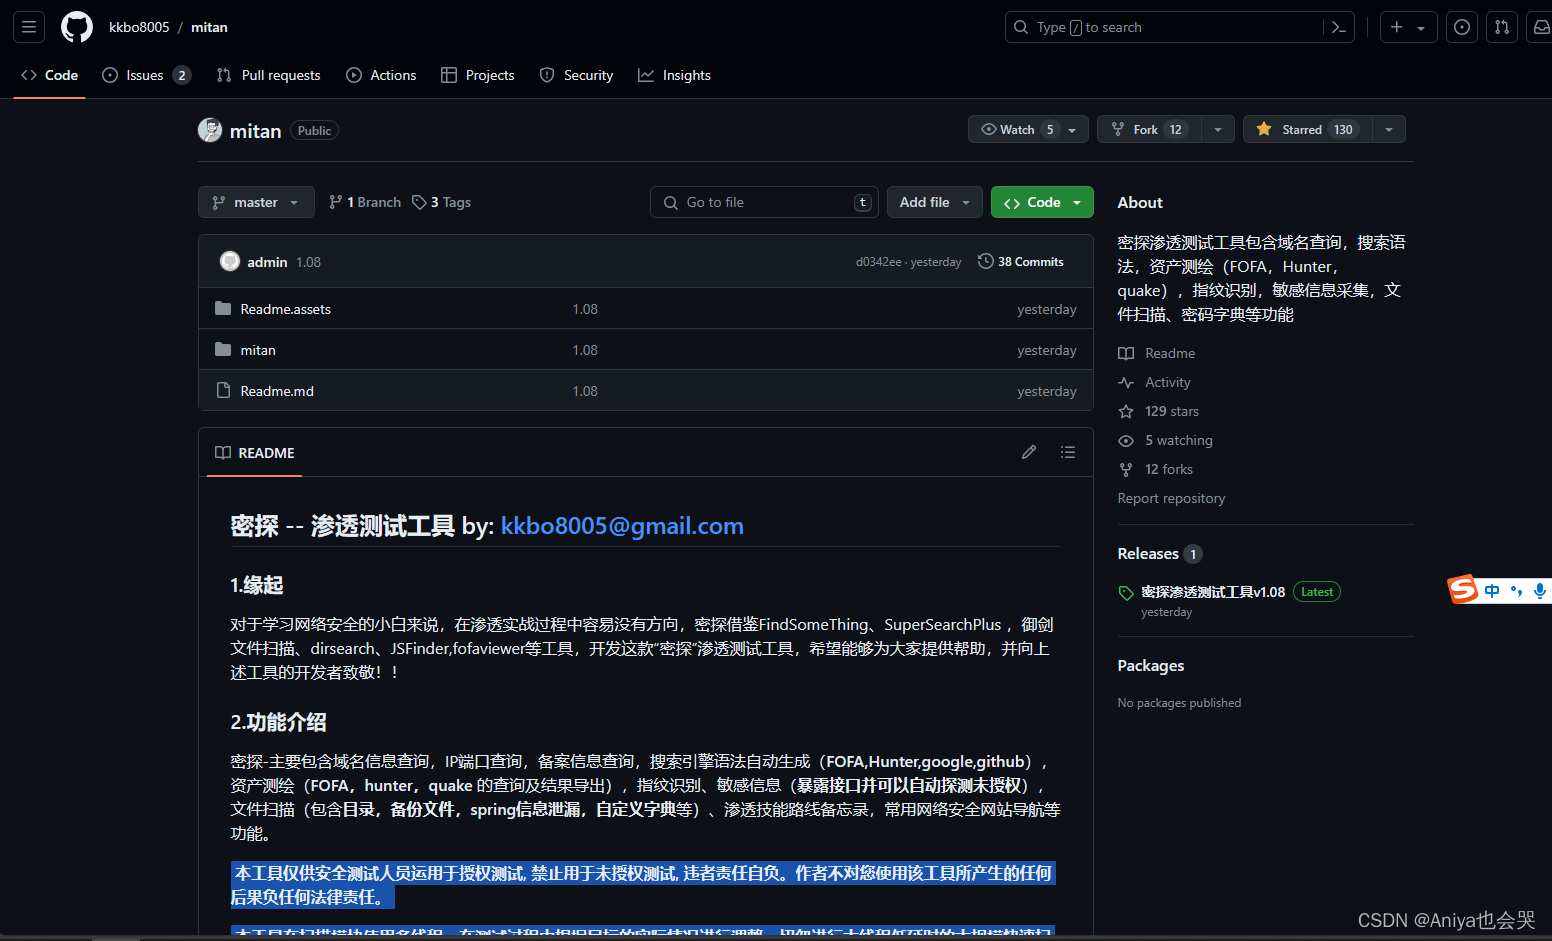Open the Pull requests tab

click(x=269, y=75)
